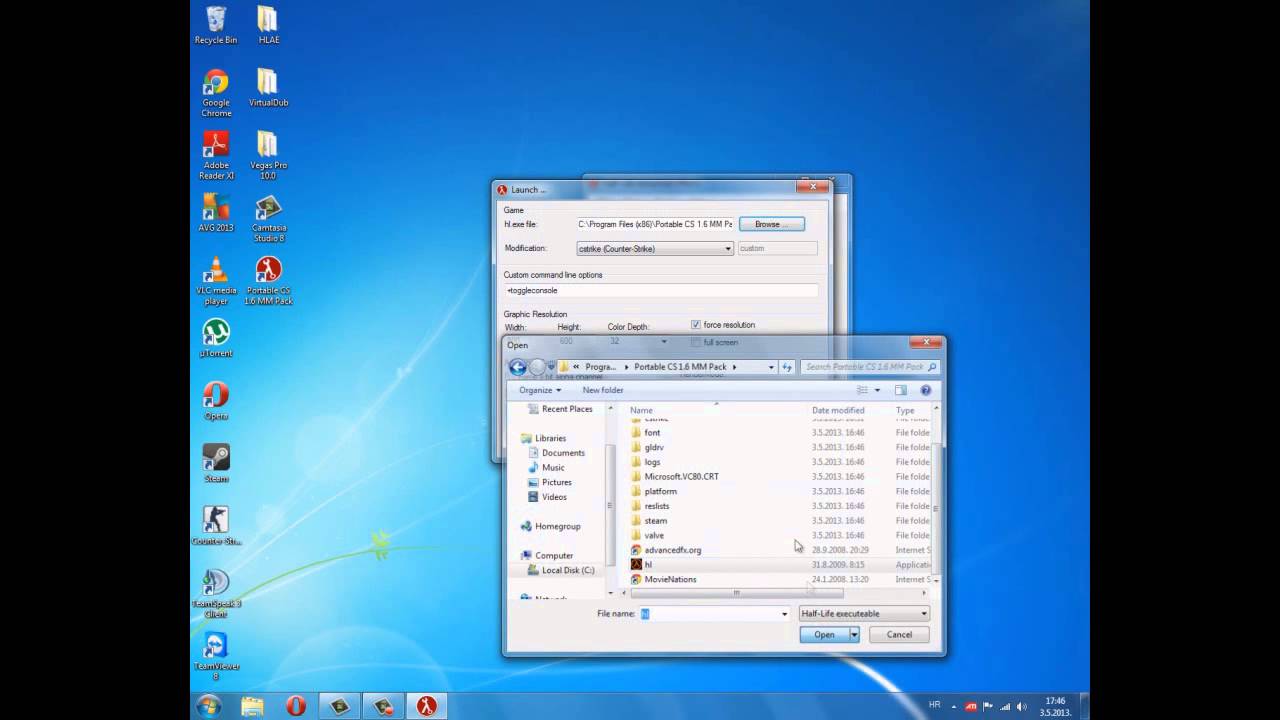The height and width of the screenshot is (720, 1280).
Task: Open the Organize menu dropdown
Action: pos(540,390)
